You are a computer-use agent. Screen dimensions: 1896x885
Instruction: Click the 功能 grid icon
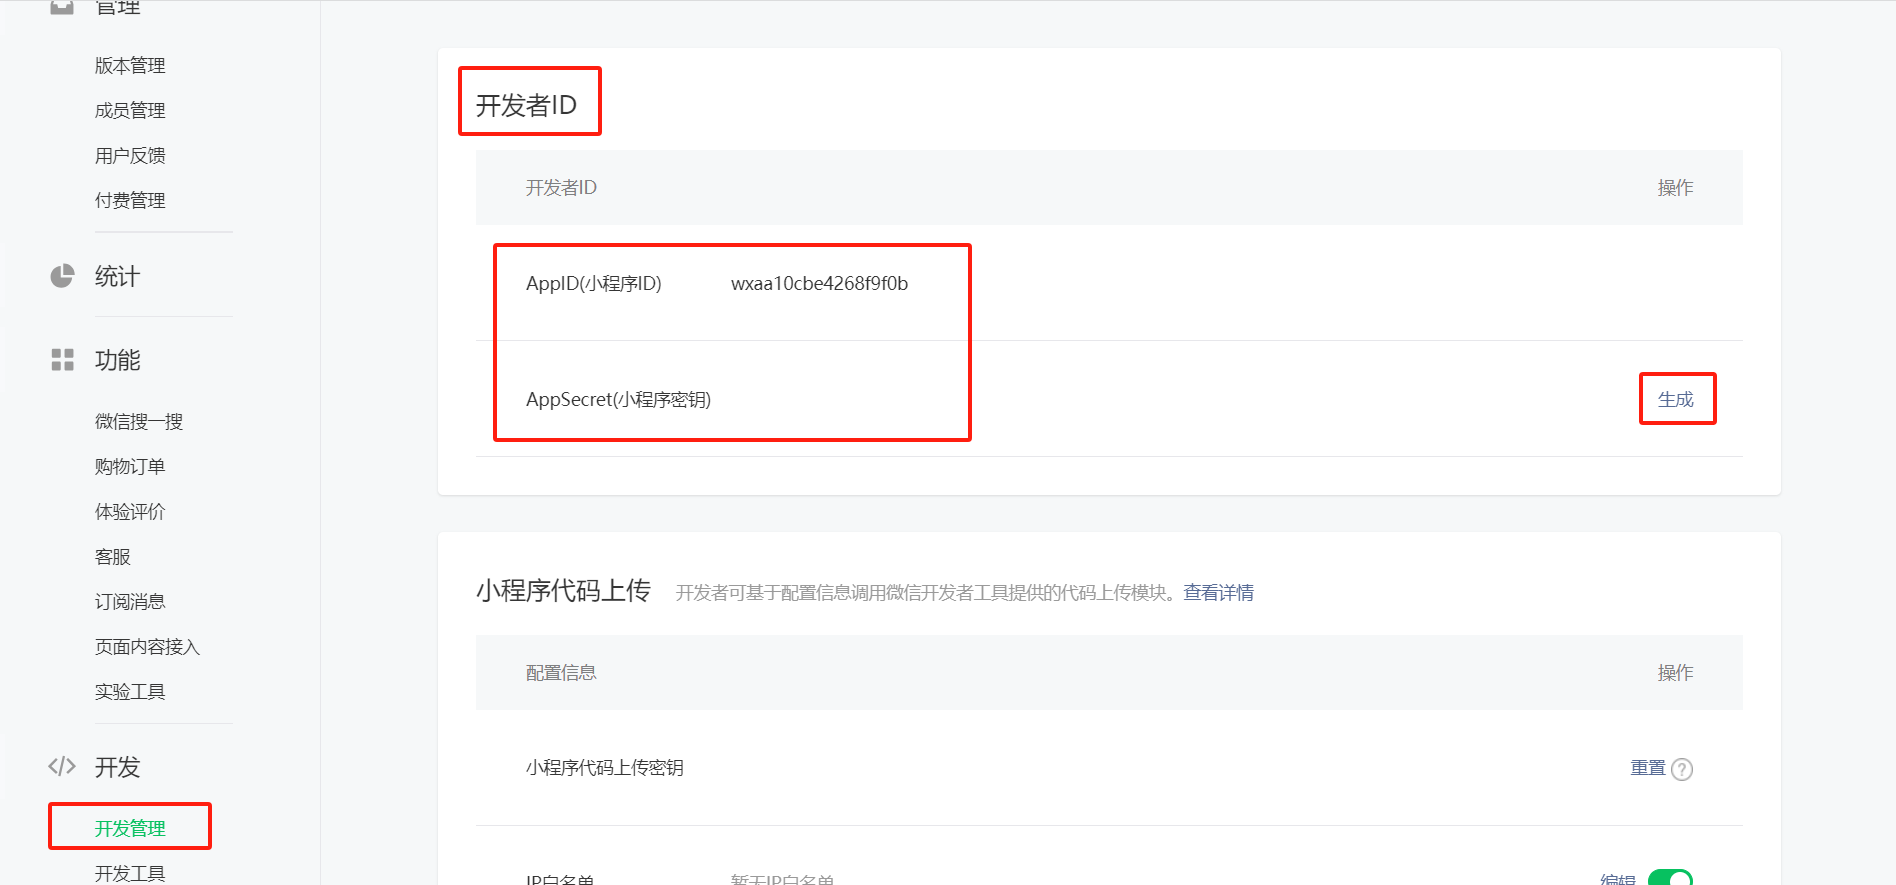click(x=62, y=360)
